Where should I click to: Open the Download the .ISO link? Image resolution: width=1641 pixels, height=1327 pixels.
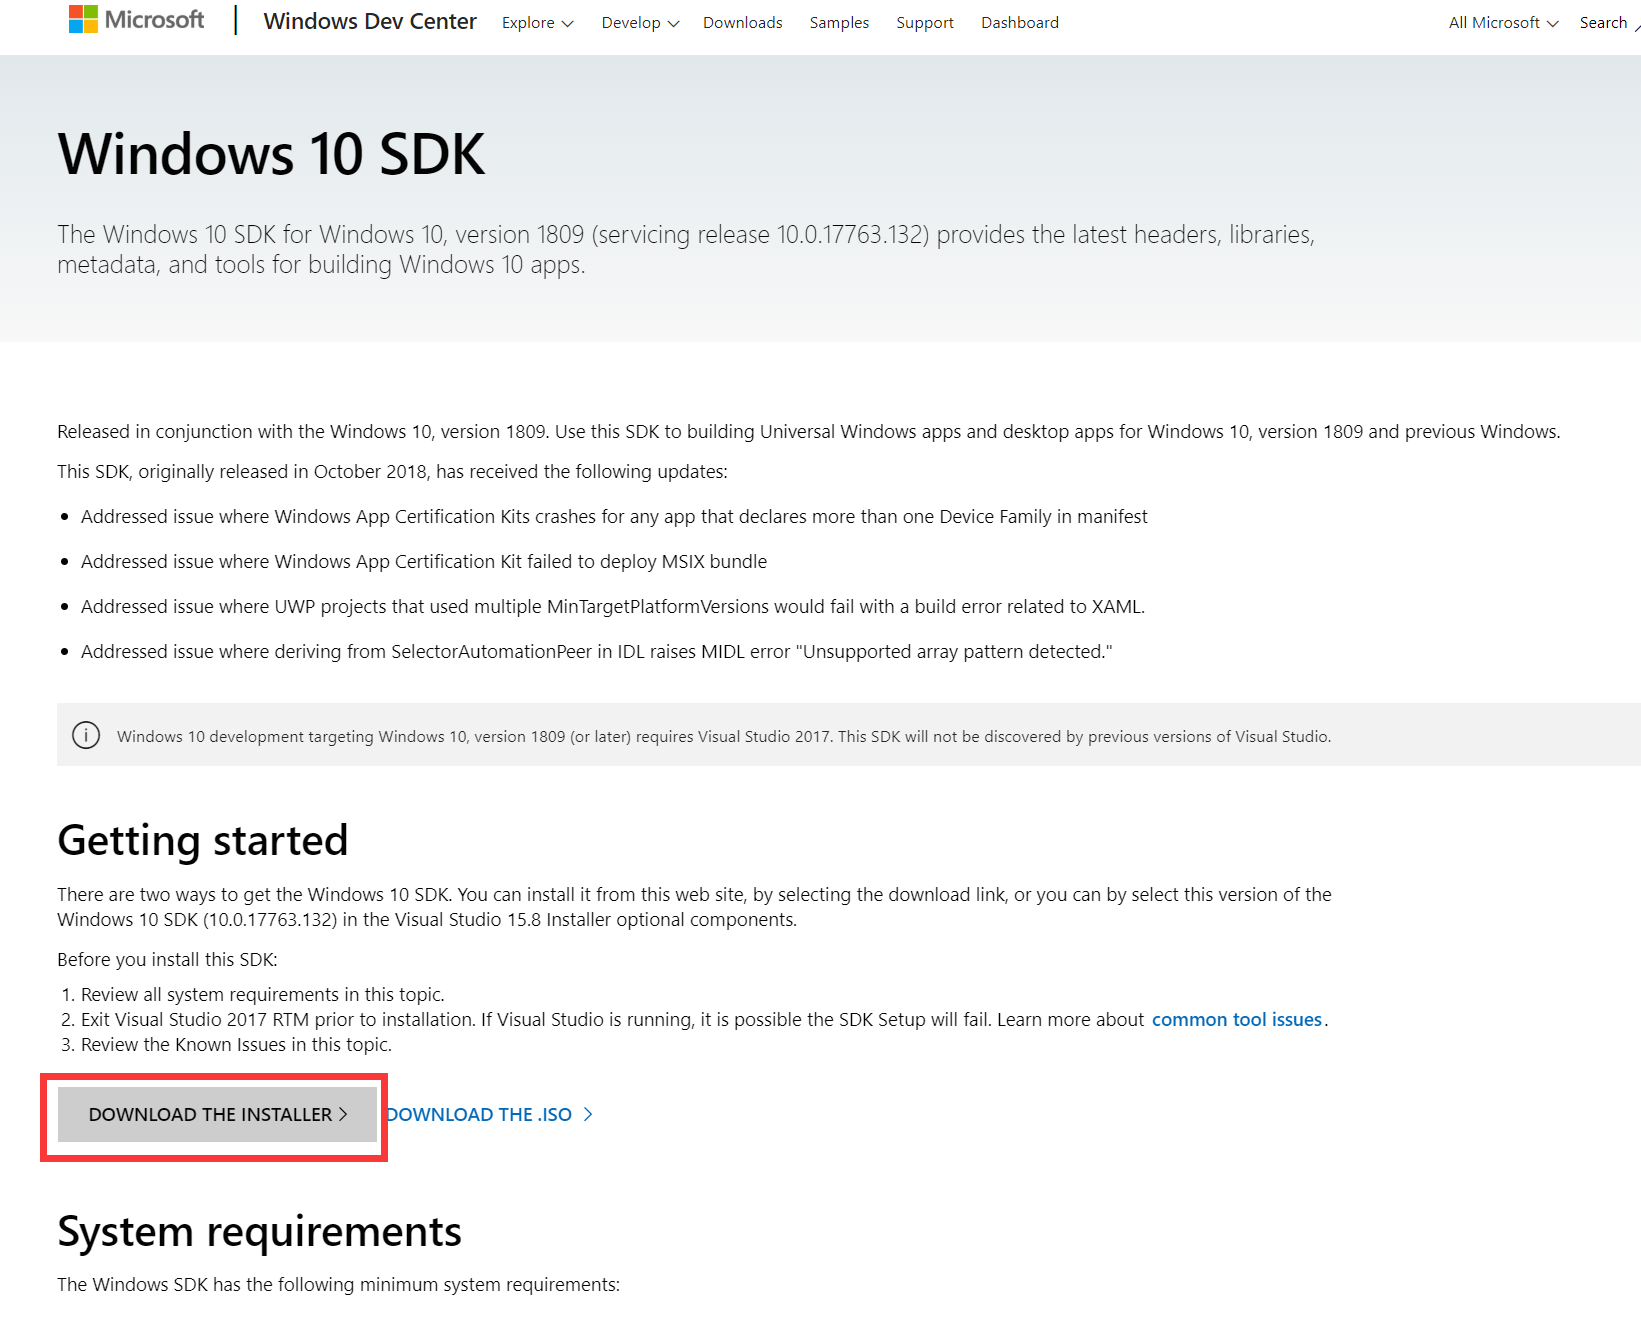tap(478, 1113)
